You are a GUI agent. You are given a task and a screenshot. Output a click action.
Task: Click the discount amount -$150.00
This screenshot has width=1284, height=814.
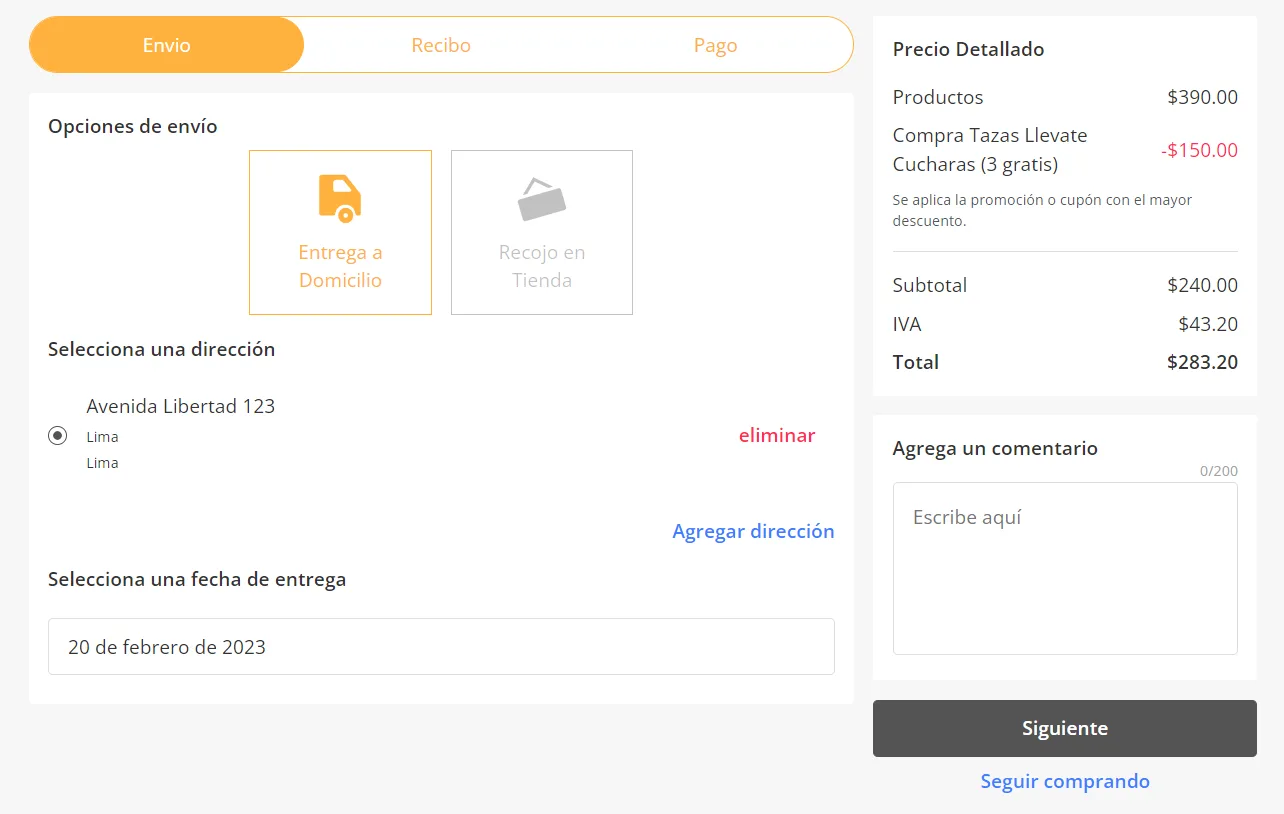(x=1199, y=150)
